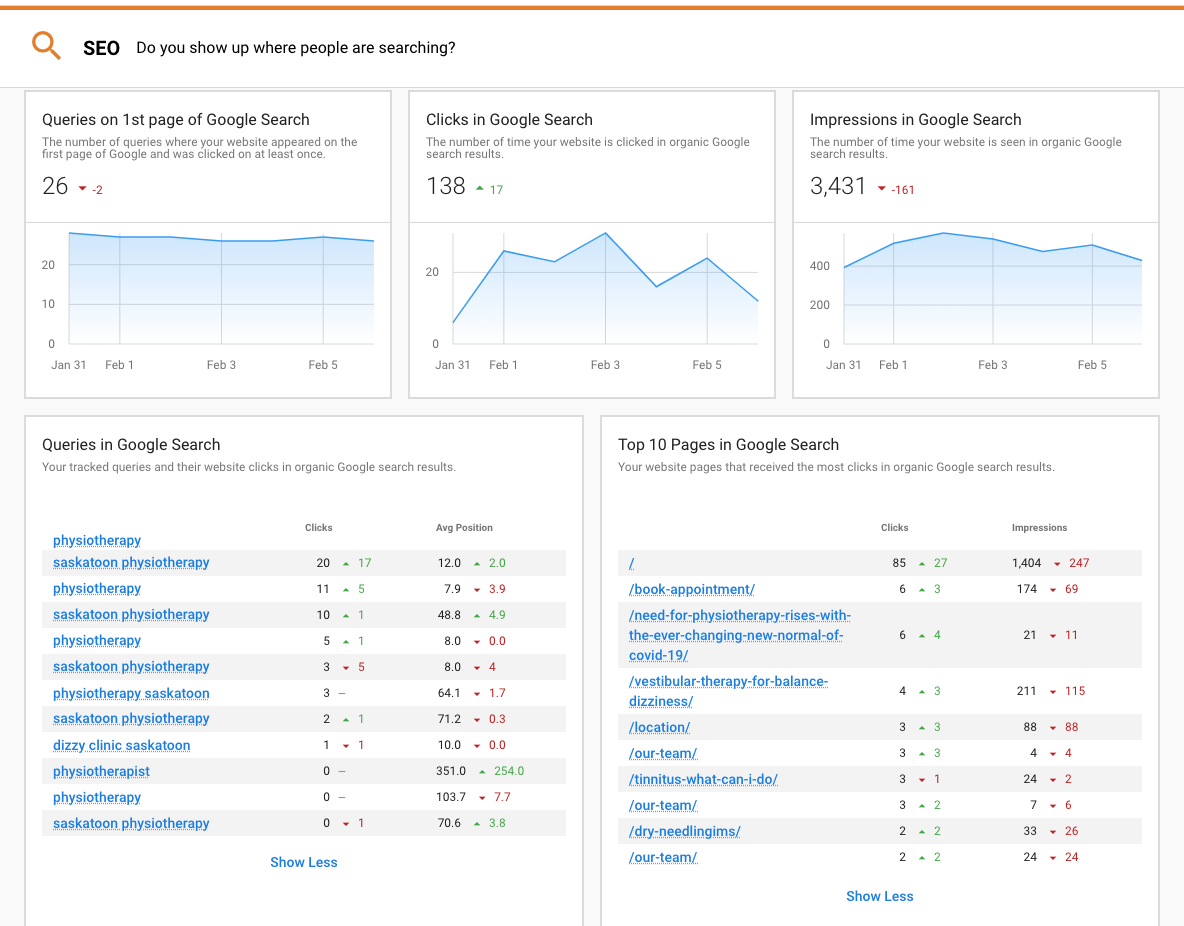Open the /tinnitus-what-can-i-do/ page
Screen dimensions: 1184x926
point(703,779)
